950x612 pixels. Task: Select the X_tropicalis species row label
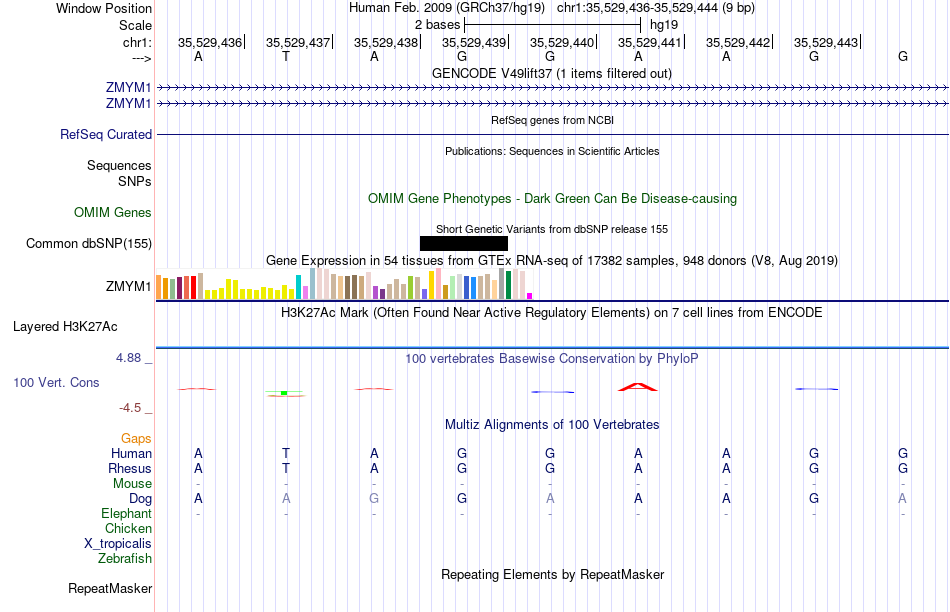(118, 544)
